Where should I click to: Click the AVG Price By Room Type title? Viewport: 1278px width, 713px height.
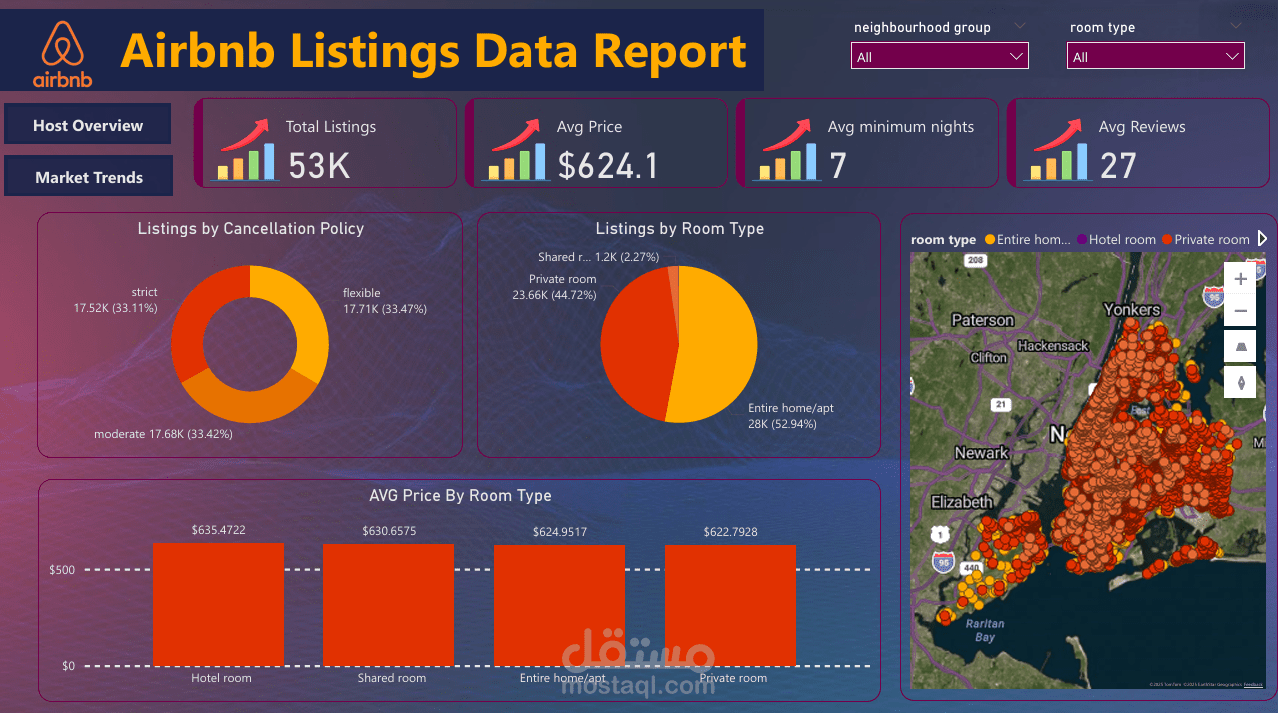(460, 495)
